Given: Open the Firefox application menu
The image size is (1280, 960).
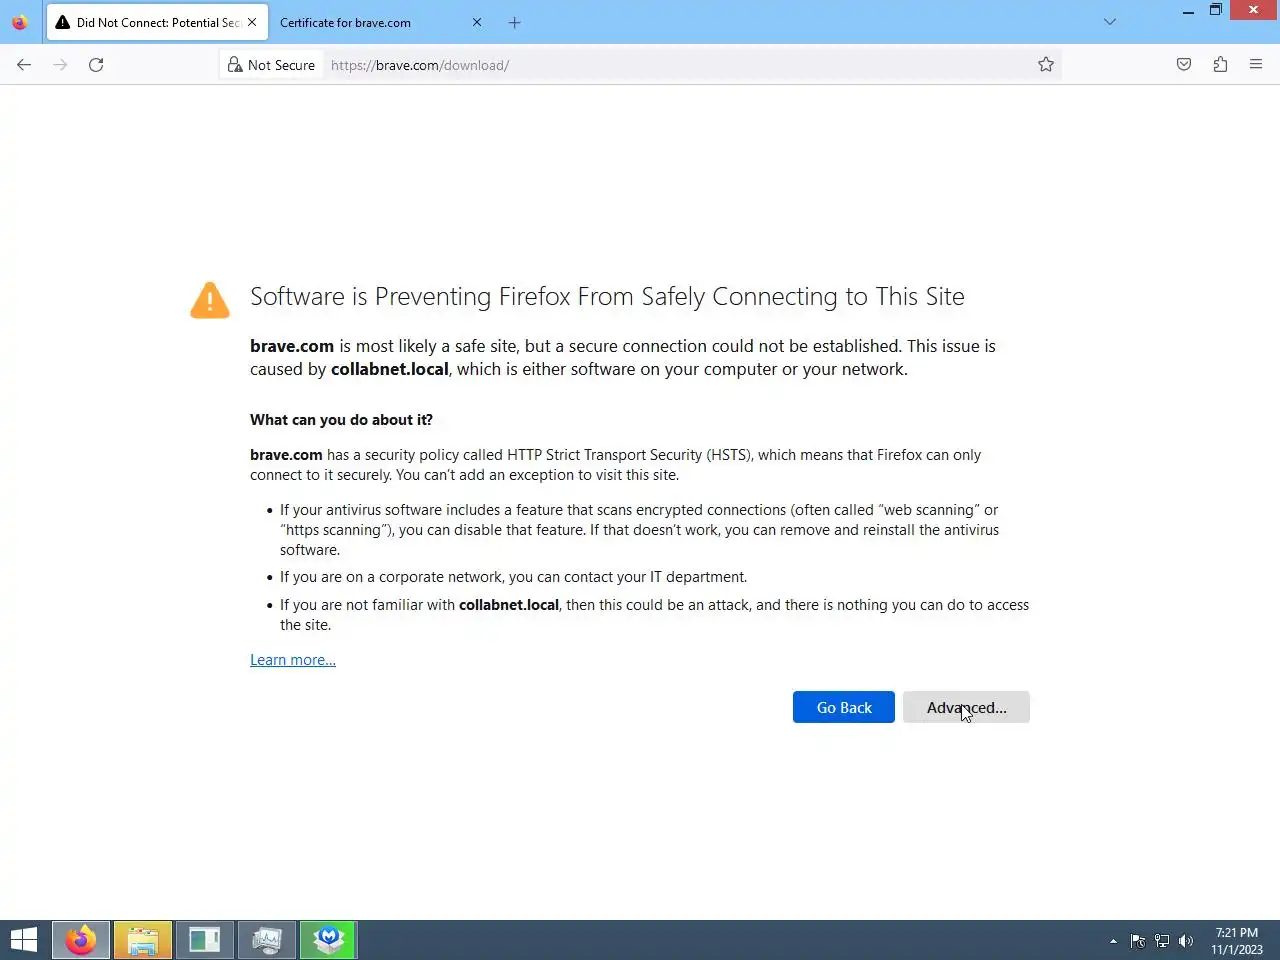Looking at the screenshot, I should [1256, 65].
